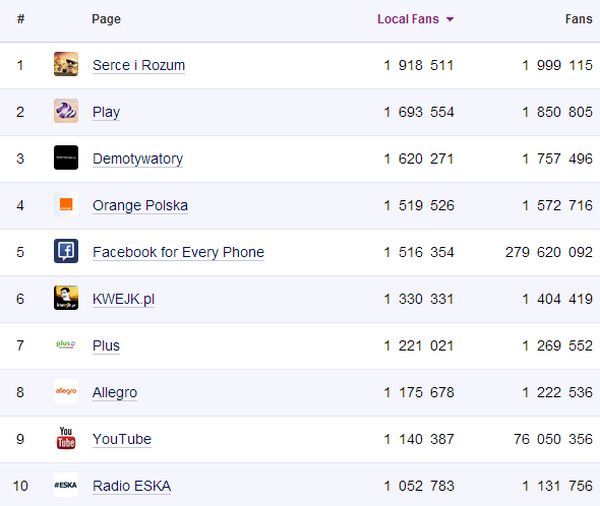Viewport: 600px width, 506px height.
Task: Click the Facebook for Every Phone icon
Action: (66, 252)
